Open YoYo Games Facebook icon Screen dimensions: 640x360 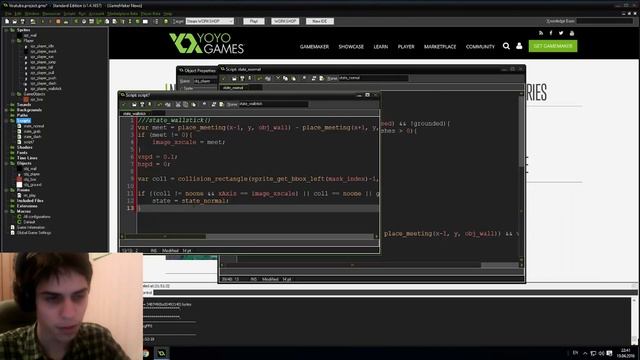tap(551, 33)
